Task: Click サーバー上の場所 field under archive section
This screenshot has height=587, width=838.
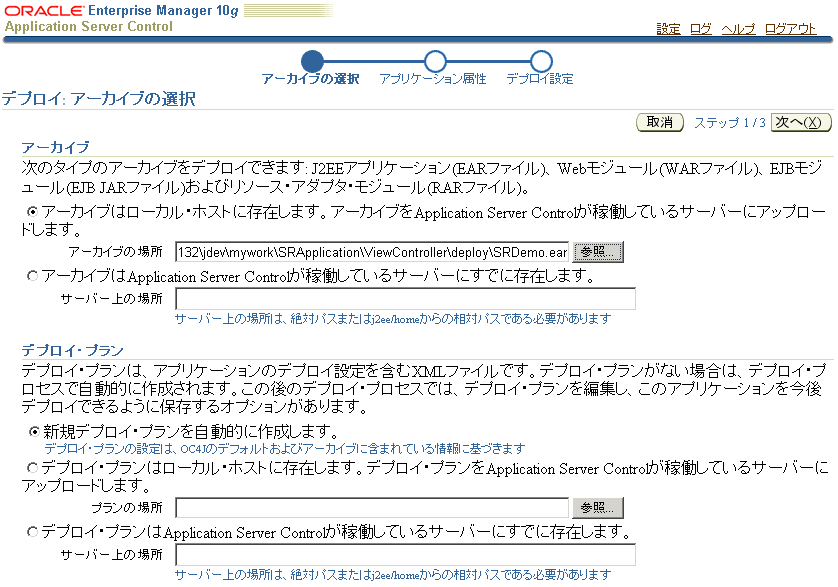Action: (406, 299)
